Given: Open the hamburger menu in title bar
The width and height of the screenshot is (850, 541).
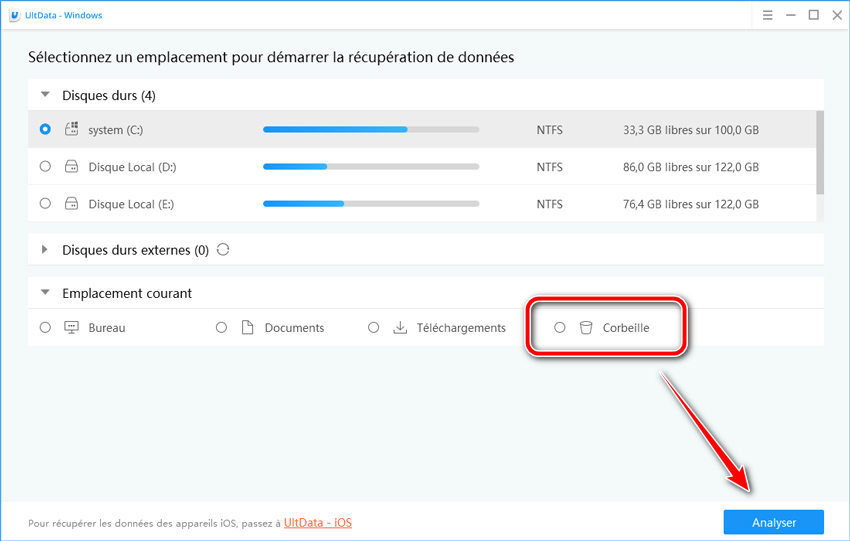Looking at the screenshot, I should tap(768, 15).
